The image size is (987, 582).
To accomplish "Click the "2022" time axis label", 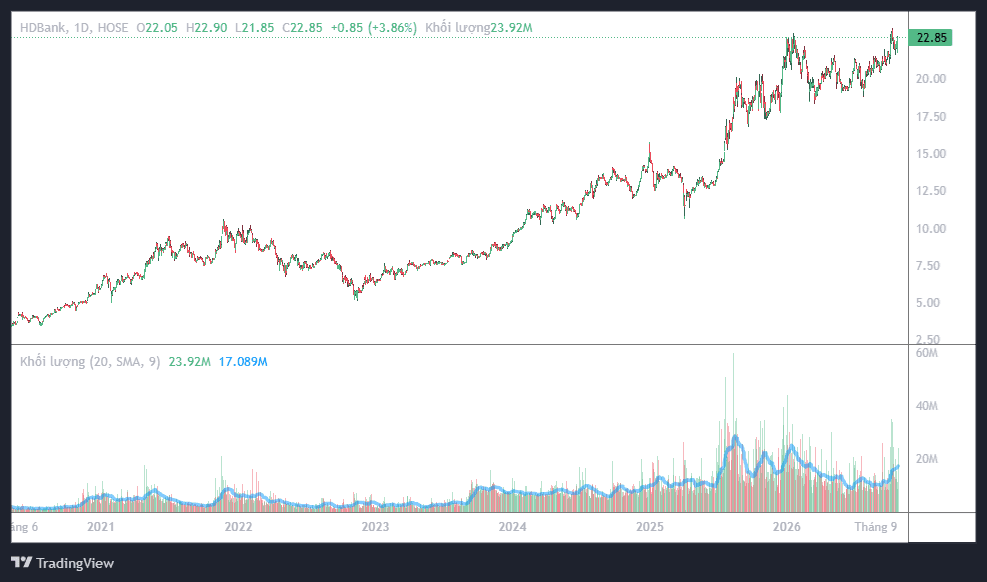I will tap(238, 527).
